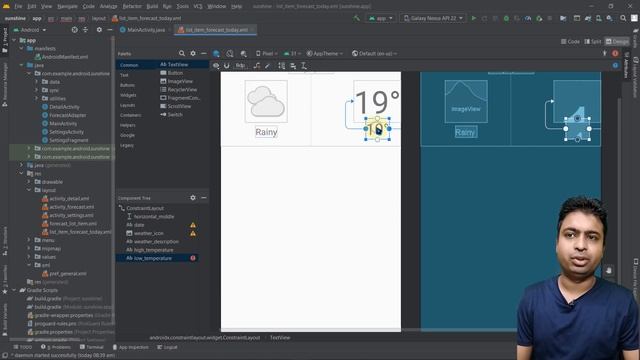Open the File menu
Viewport: 640px width, 360px height.
(x=18, y=6)
